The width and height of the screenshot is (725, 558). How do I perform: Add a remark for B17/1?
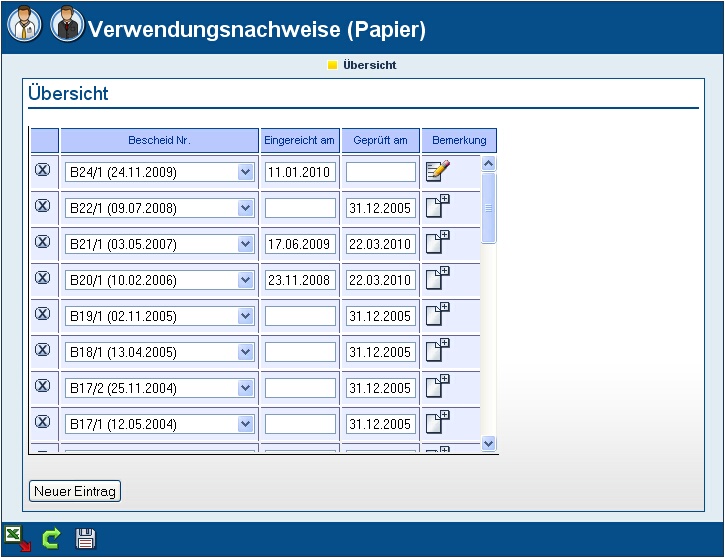pos(437,422)
